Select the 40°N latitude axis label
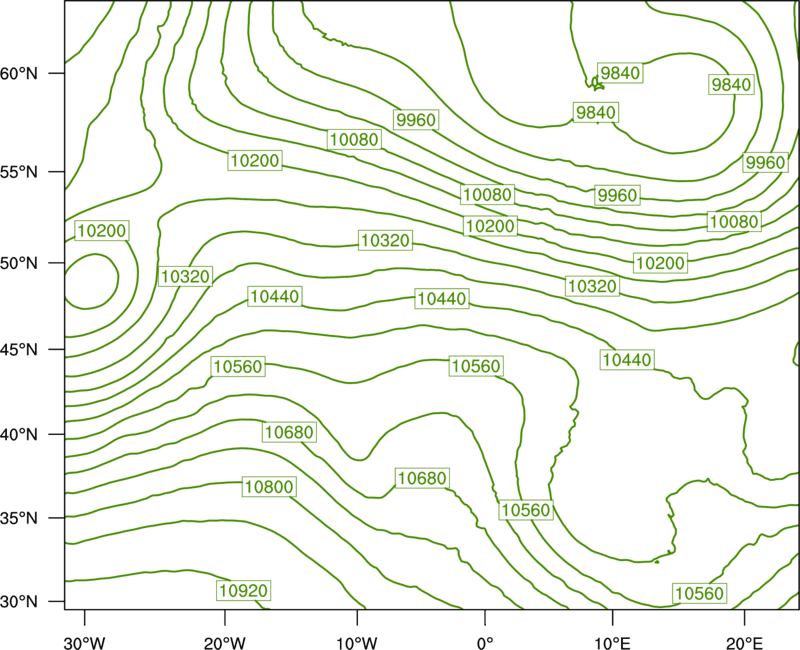 [x=19, y=435]
